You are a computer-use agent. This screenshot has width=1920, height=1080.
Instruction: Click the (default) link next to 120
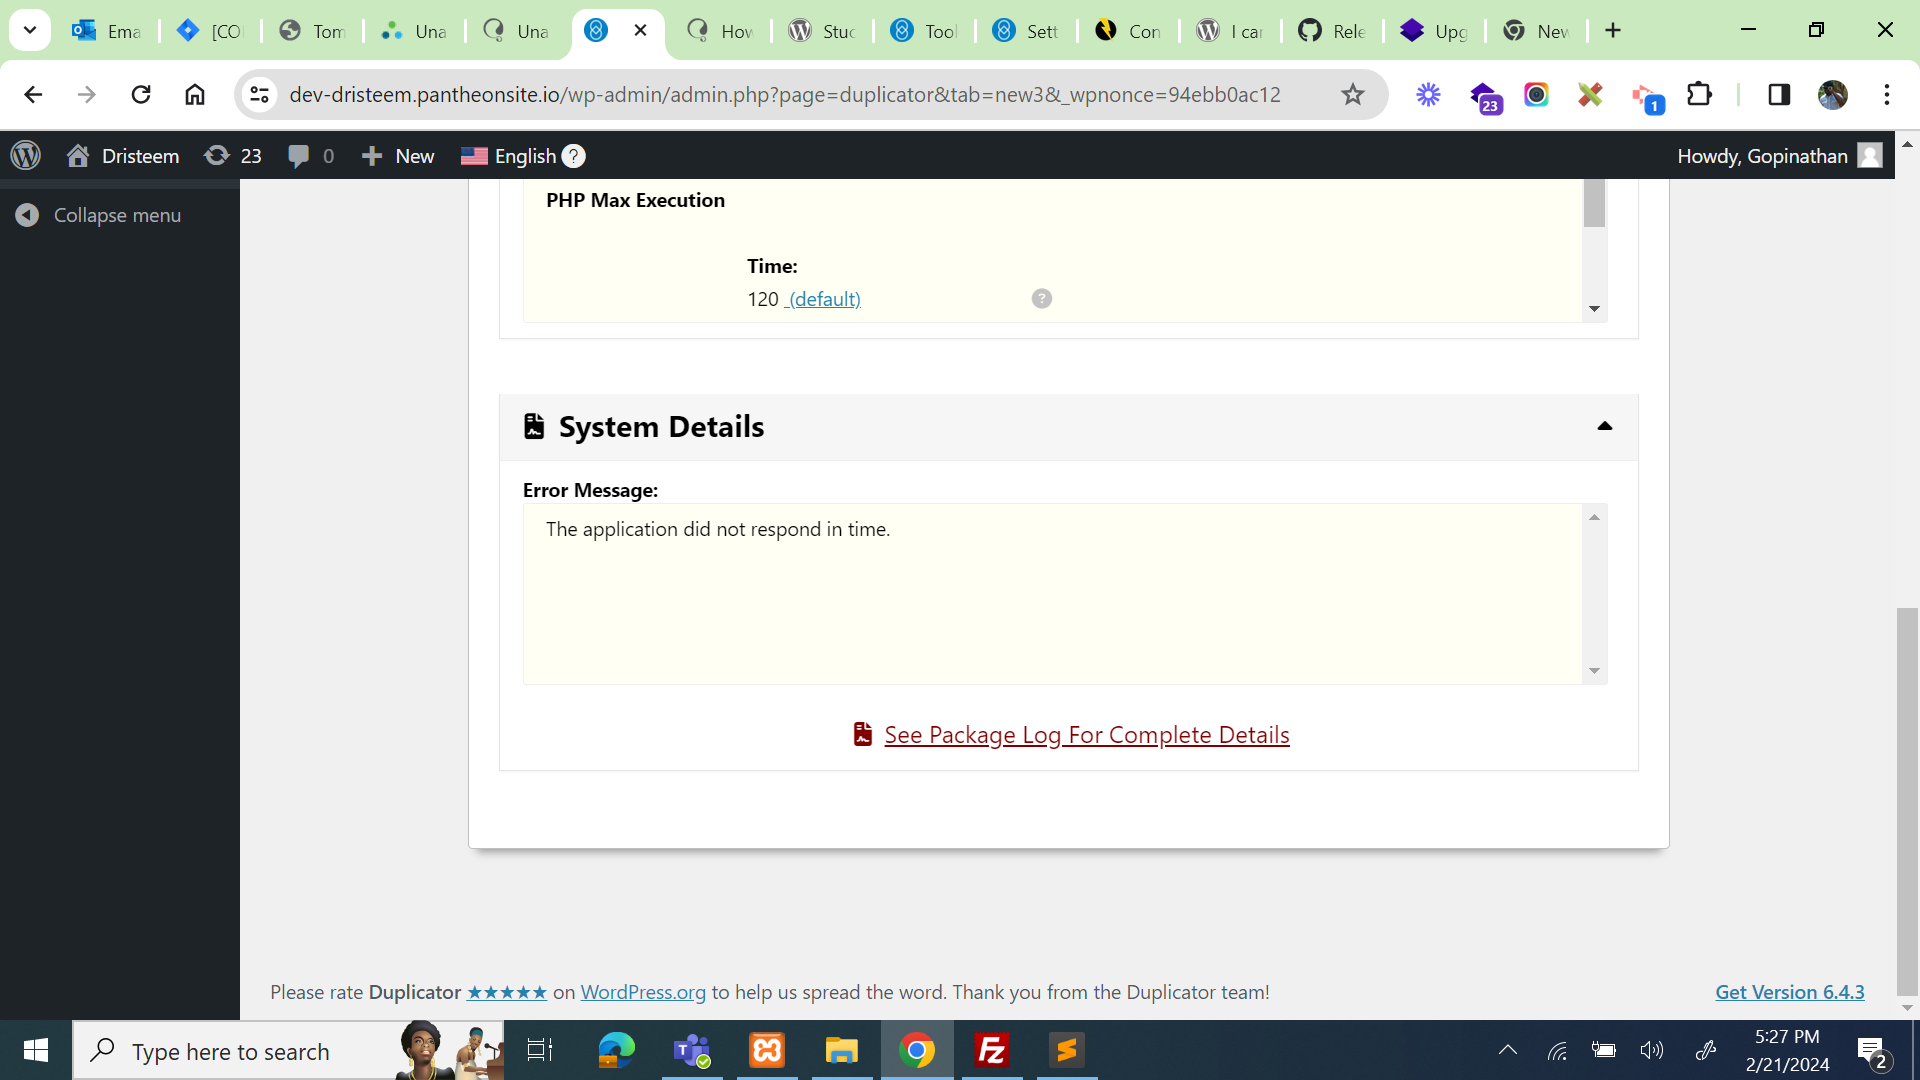coord(823,299)
